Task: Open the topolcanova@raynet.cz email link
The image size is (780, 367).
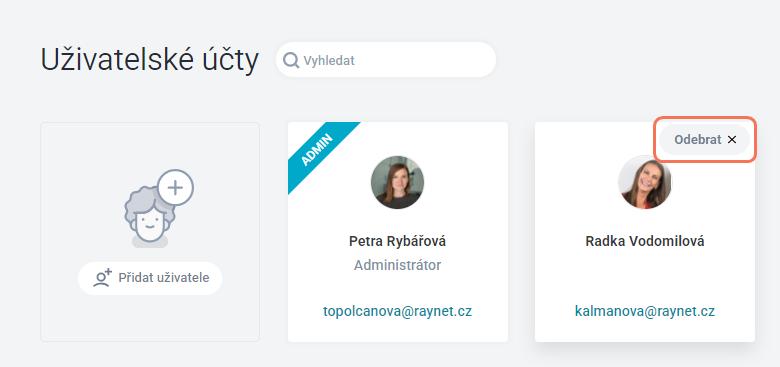Action: tap(397, 311)
